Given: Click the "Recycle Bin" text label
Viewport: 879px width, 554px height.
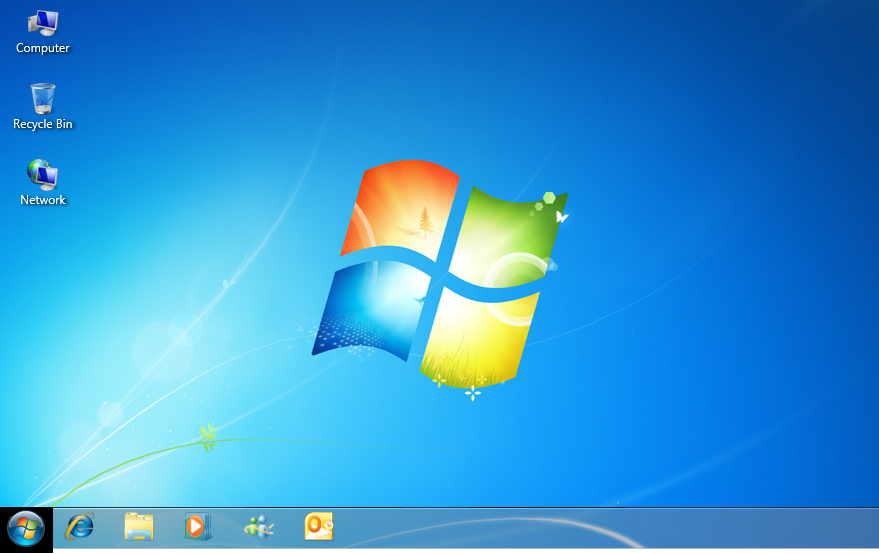Looking at the screenshot, I should (43, 124).
